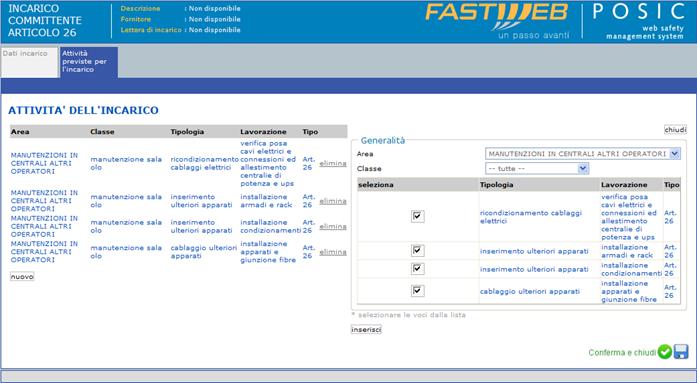Screen dimensions: 697x383
Task: Click installazione armadi e rack in right list
Action: (x=627, y=251)
